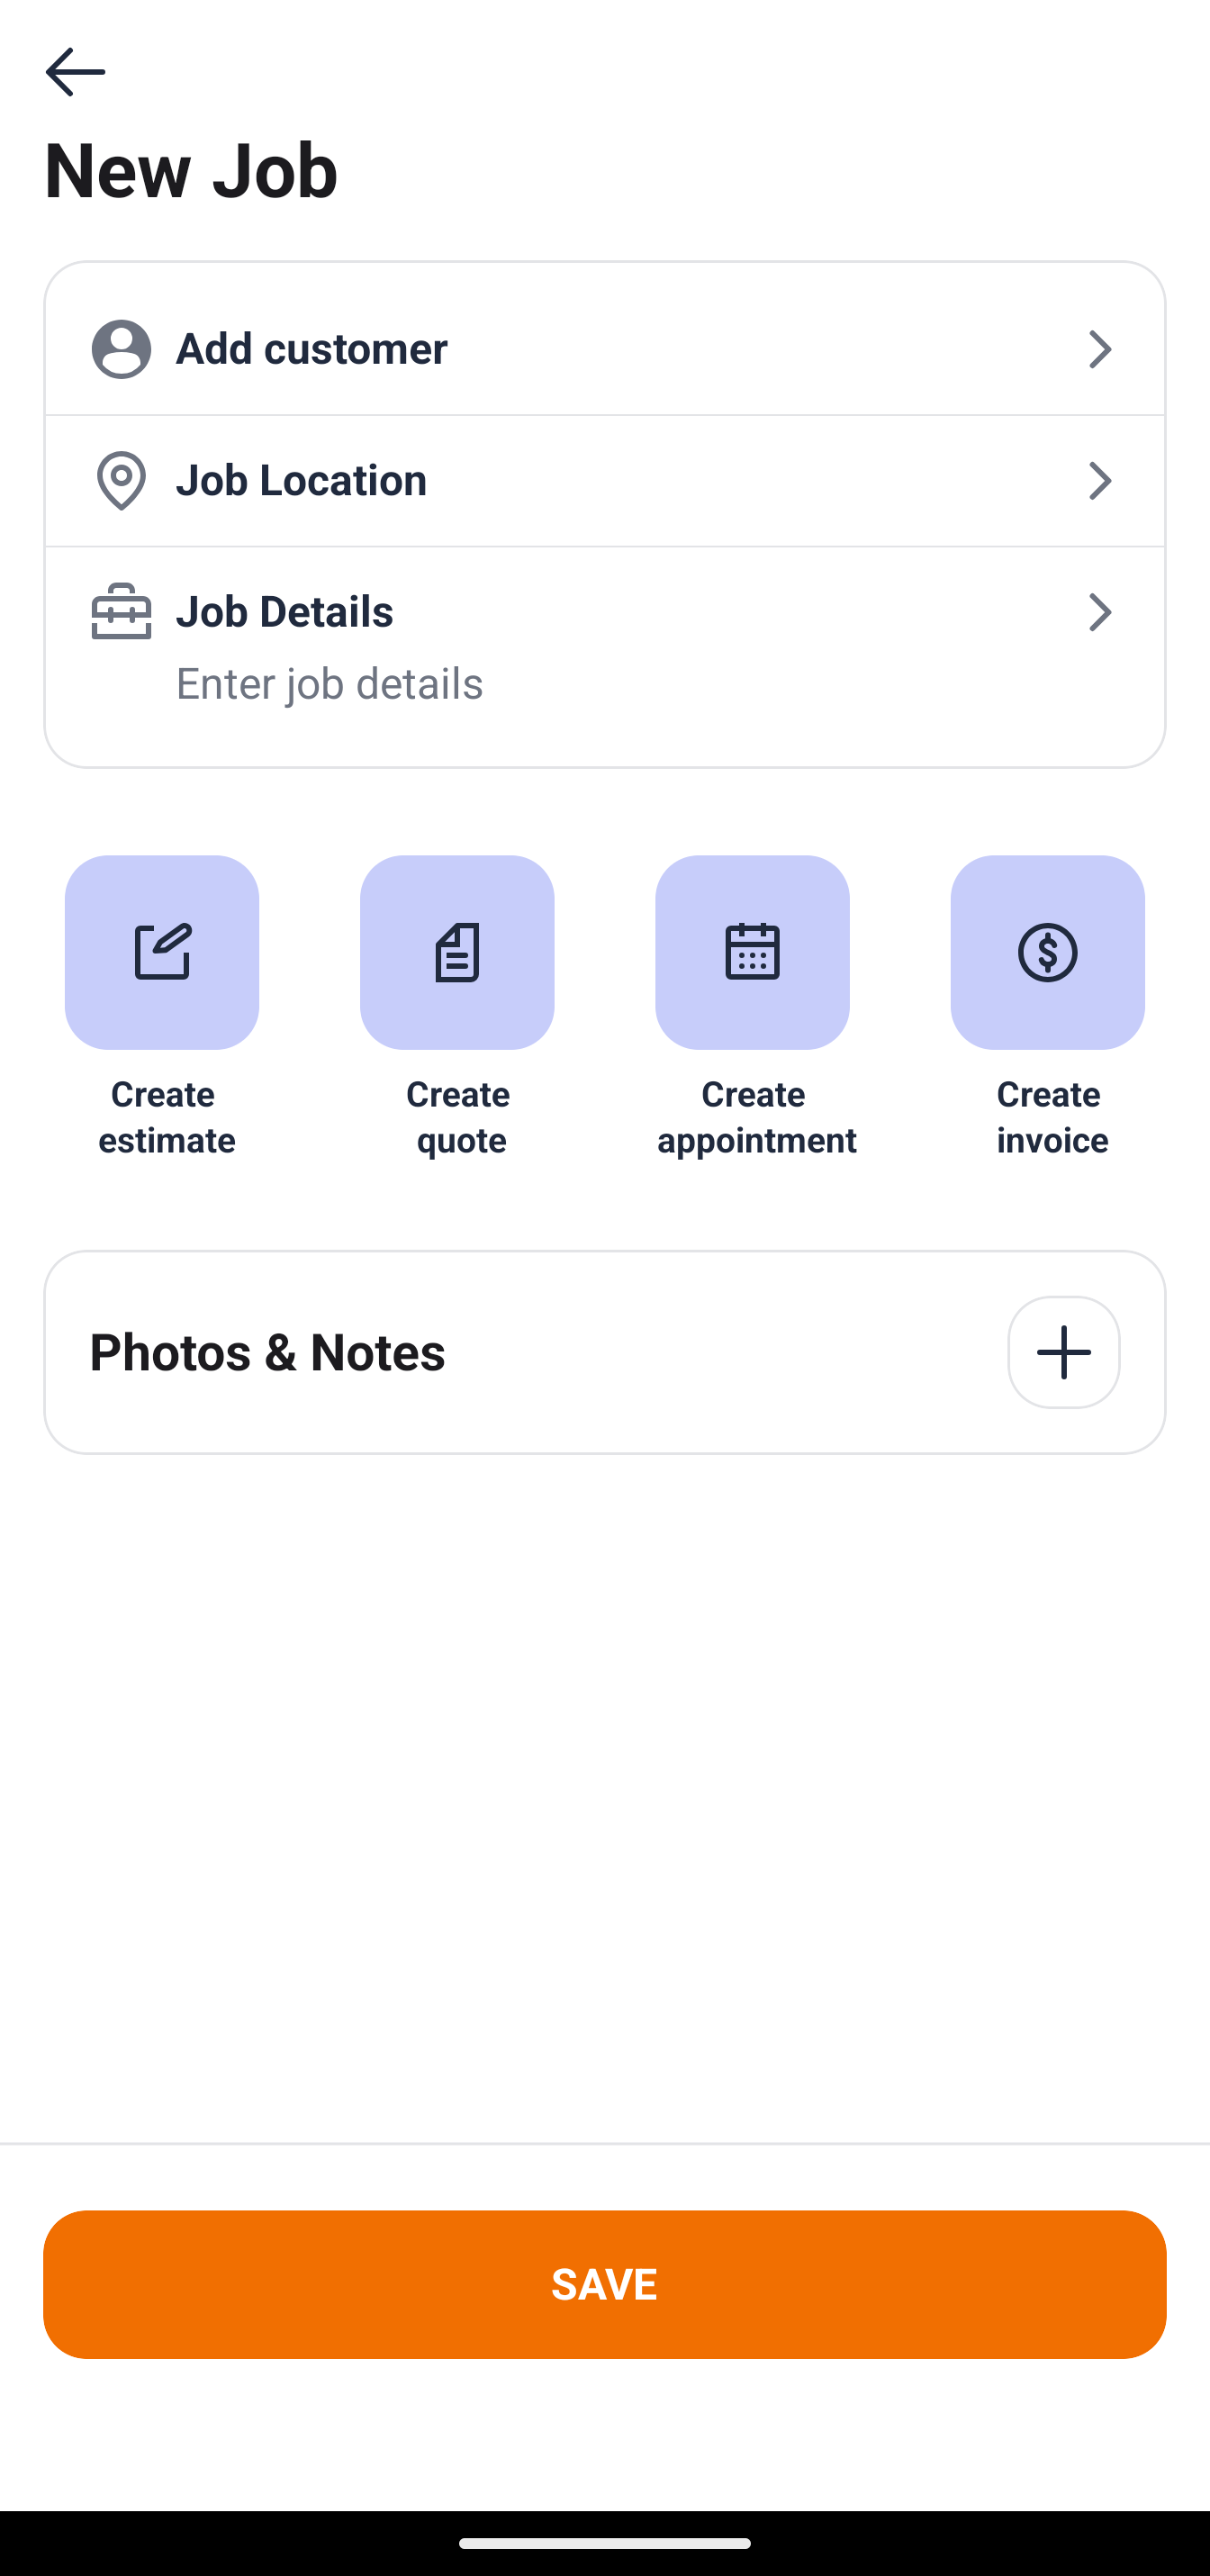Expand Job Location chevron arrow

coord(1099,481)
